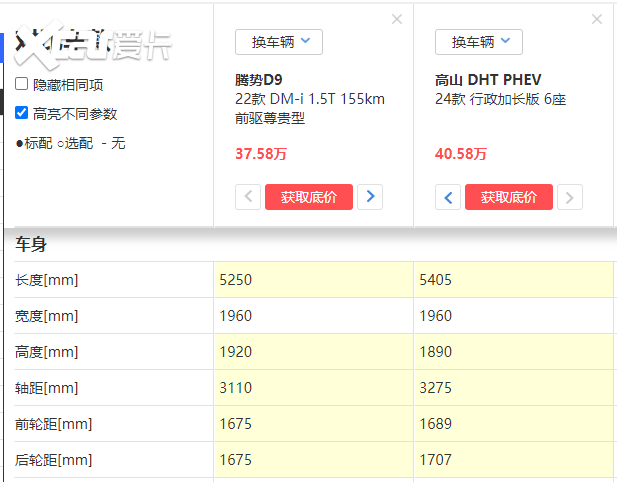This screenshot has height=482, width=617.
Task: Remove the 腾势D9 column with its X
Action: click(397, 19)
